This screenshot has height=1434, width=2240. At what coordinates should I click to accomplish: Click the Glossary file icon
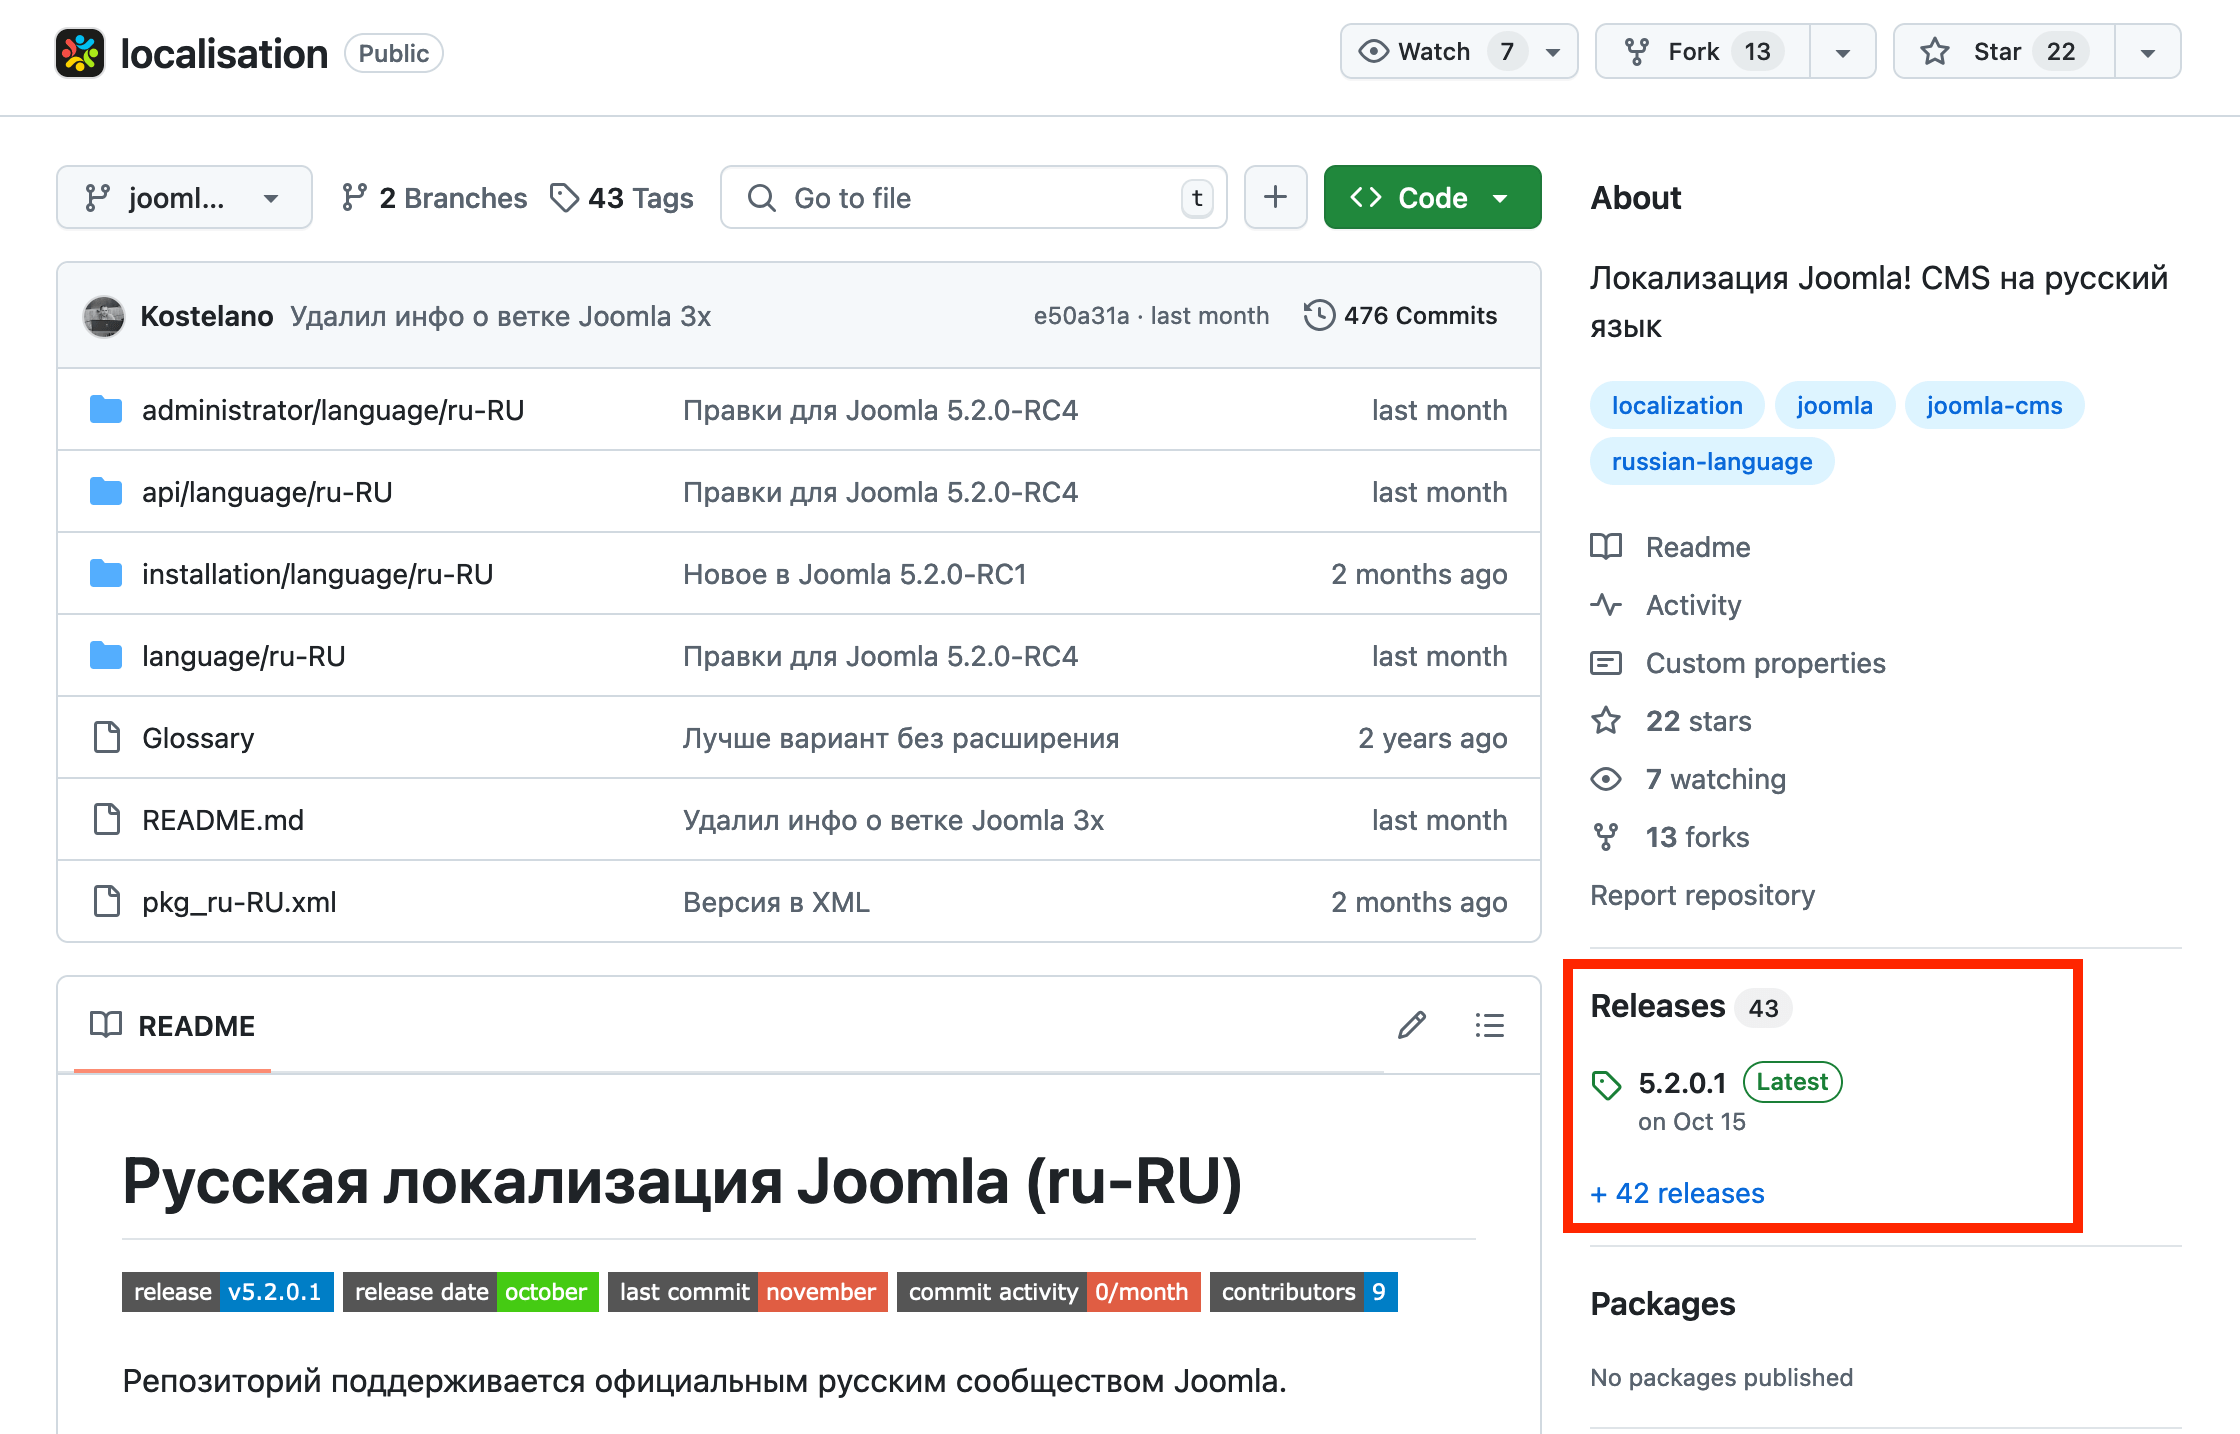point(106,738)
